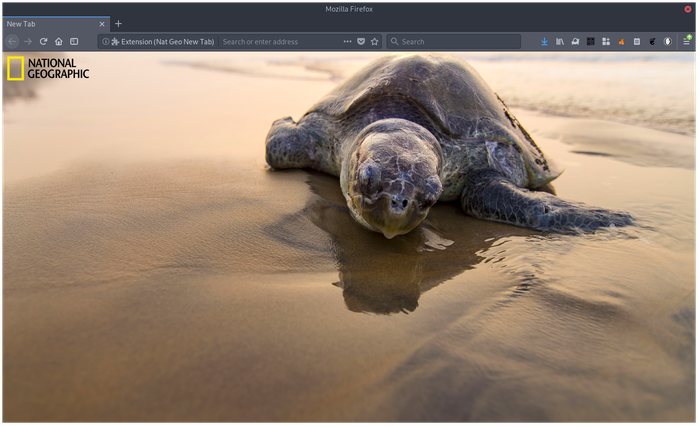Focus the Search input field
This screenshot has height=427, width=700.
click(x=454, y=42)
